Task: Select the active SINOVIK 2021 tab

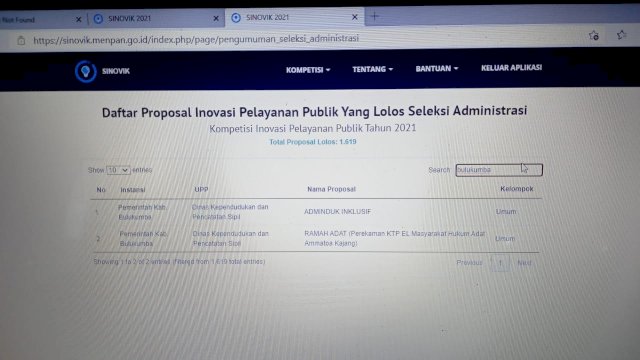Action: click(x=294, y=17)
